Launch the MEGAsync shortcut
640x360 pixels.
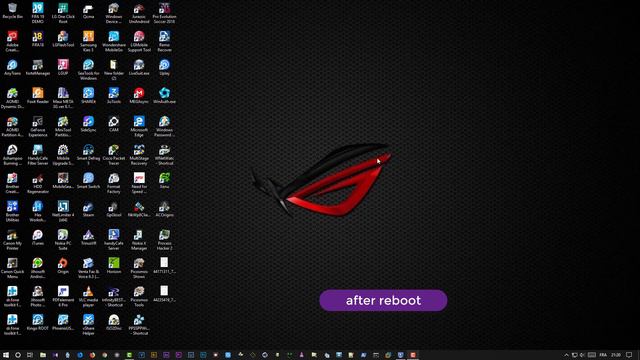[139, 96]
